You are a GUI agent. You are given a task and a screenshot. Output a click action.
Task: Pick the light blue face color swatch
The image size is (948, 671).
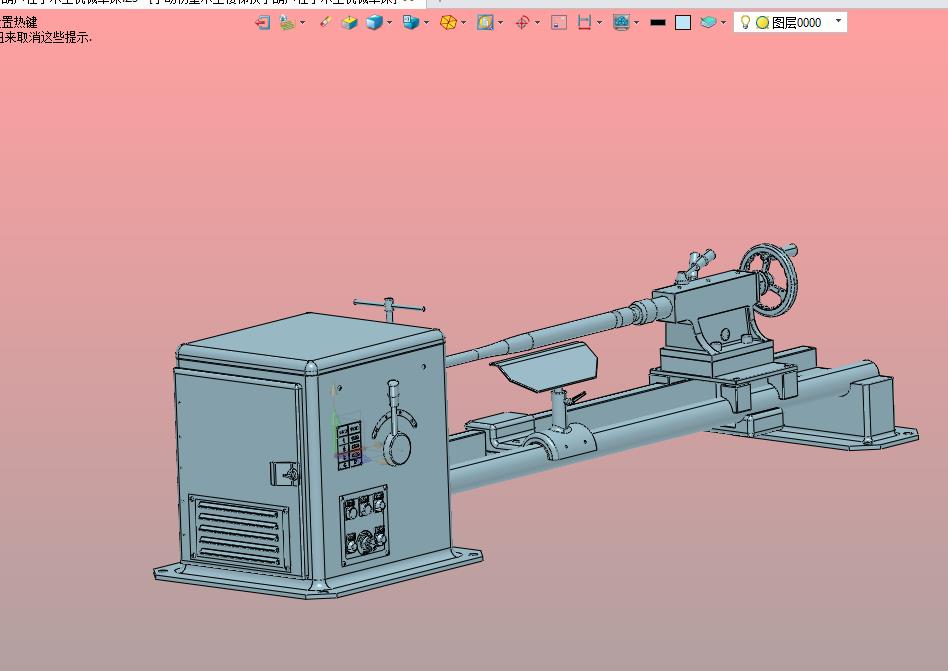tap(683, 23)
